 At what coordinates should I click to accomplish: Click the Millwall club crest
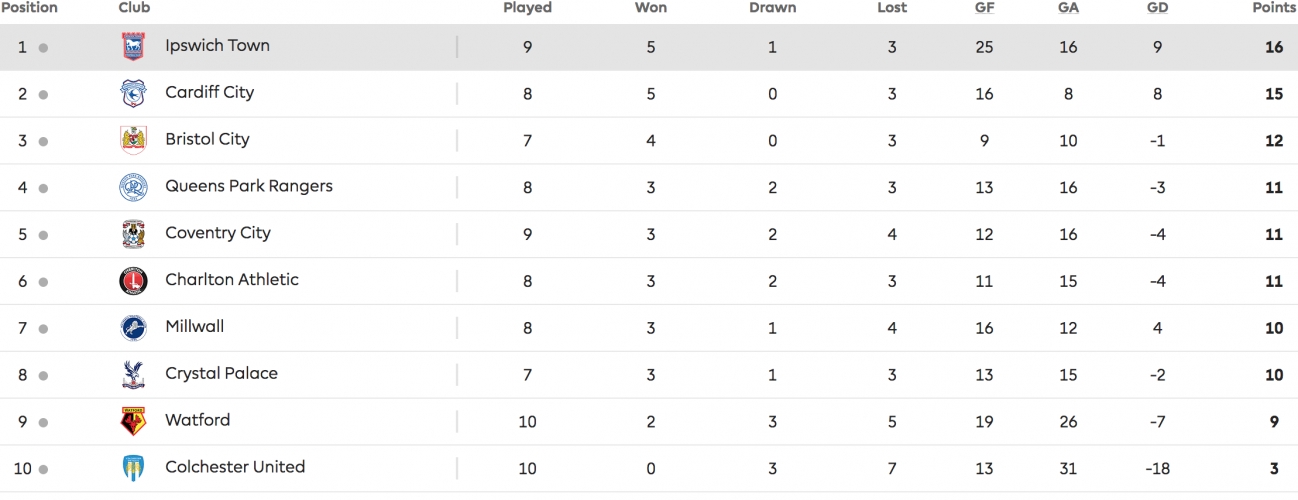point(133,328)
